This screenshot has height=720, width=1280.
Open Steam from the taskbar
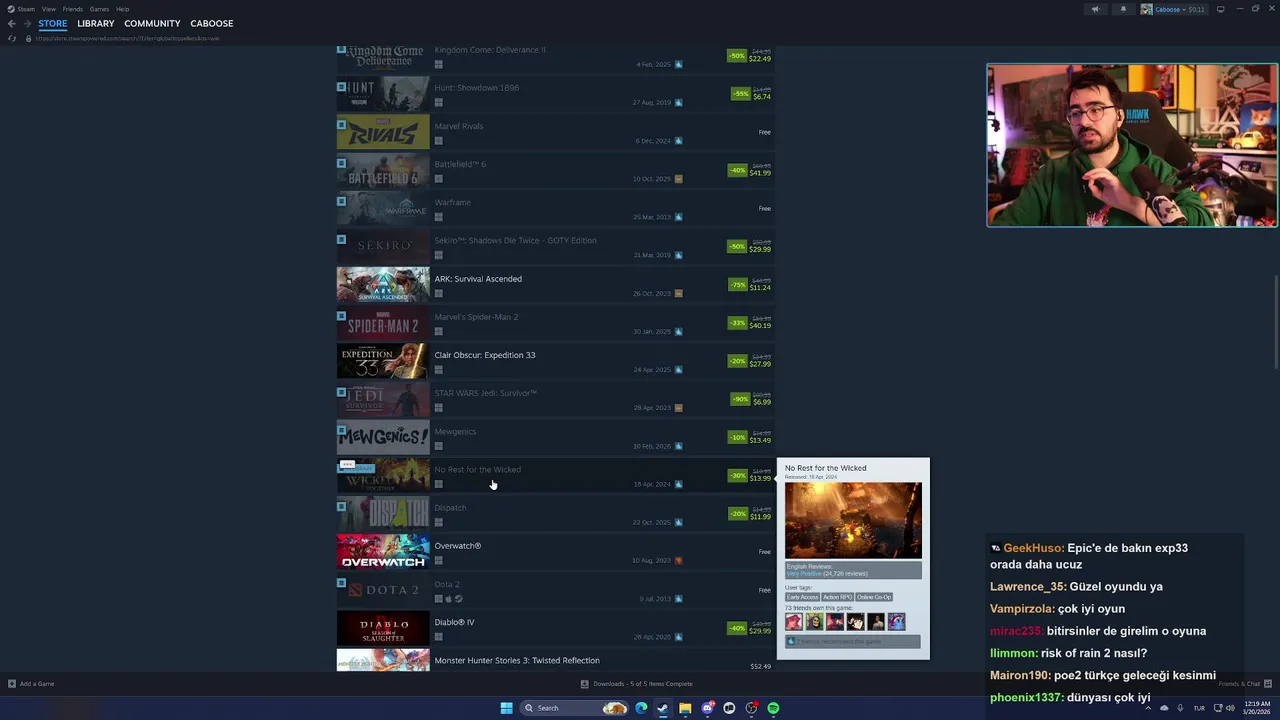tap(663, 708)
